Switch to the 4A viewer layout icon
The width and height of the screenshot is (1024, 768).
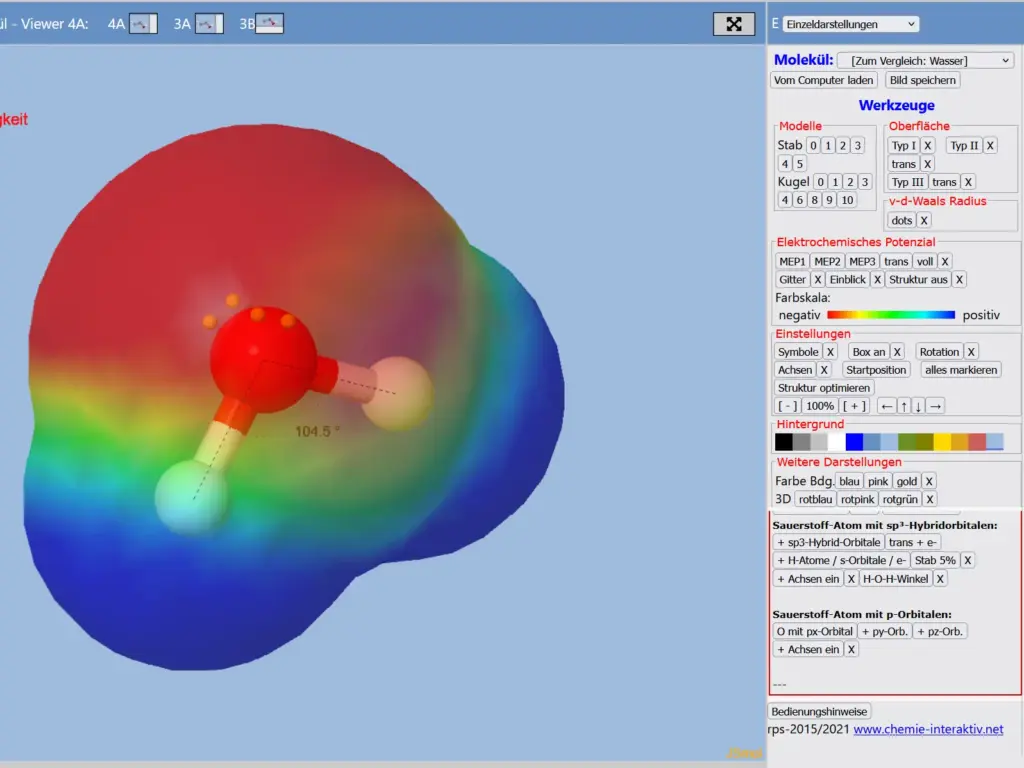[143, 24]
